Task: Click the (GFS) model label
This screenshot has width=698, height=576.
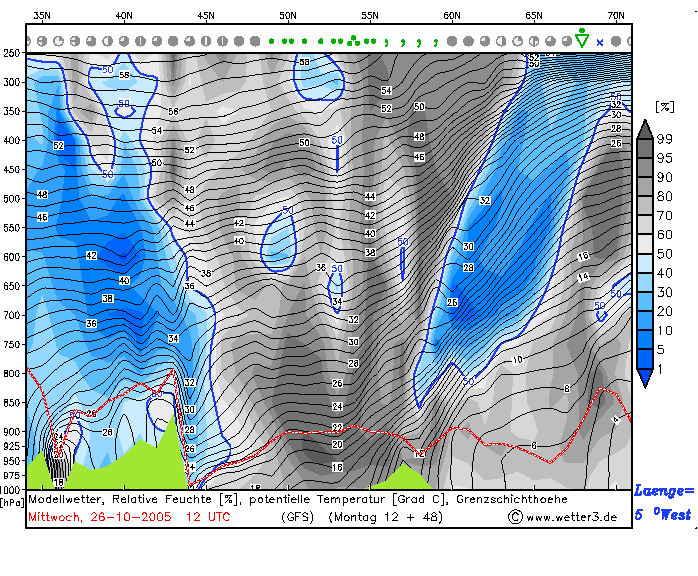Action: pyautogui.click(x=297, y=517)
